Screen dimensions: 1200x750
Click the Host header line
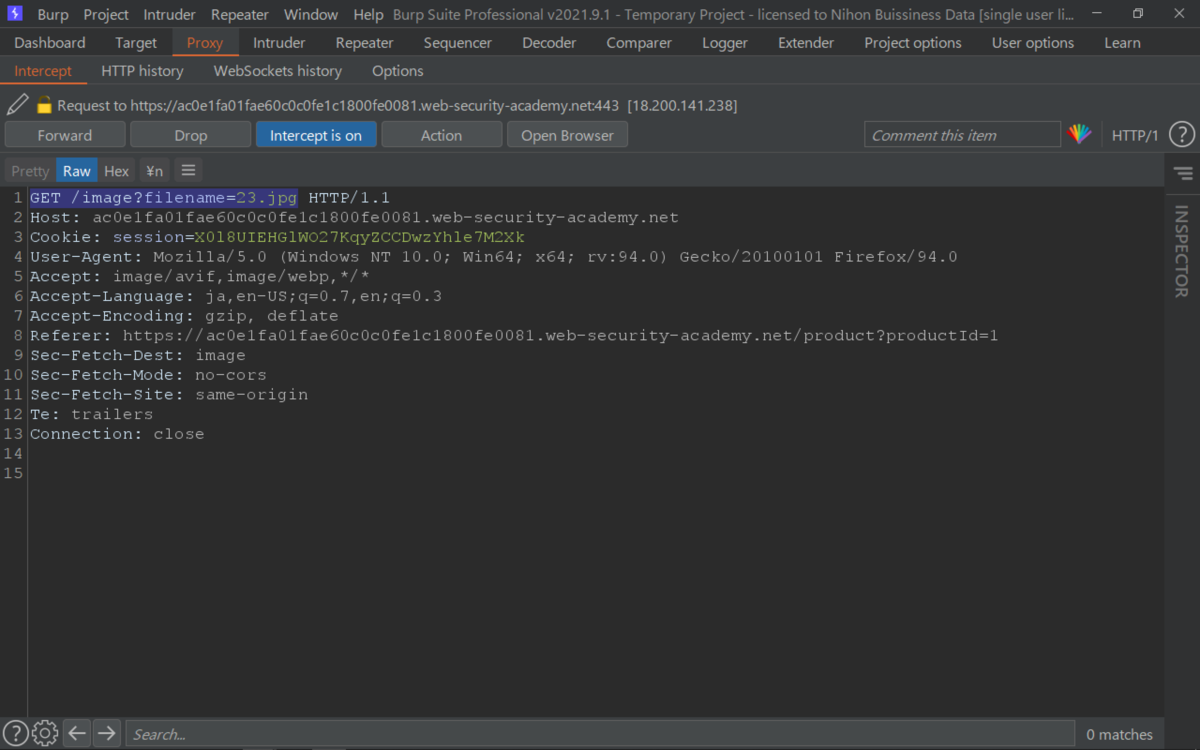(354, 217)
